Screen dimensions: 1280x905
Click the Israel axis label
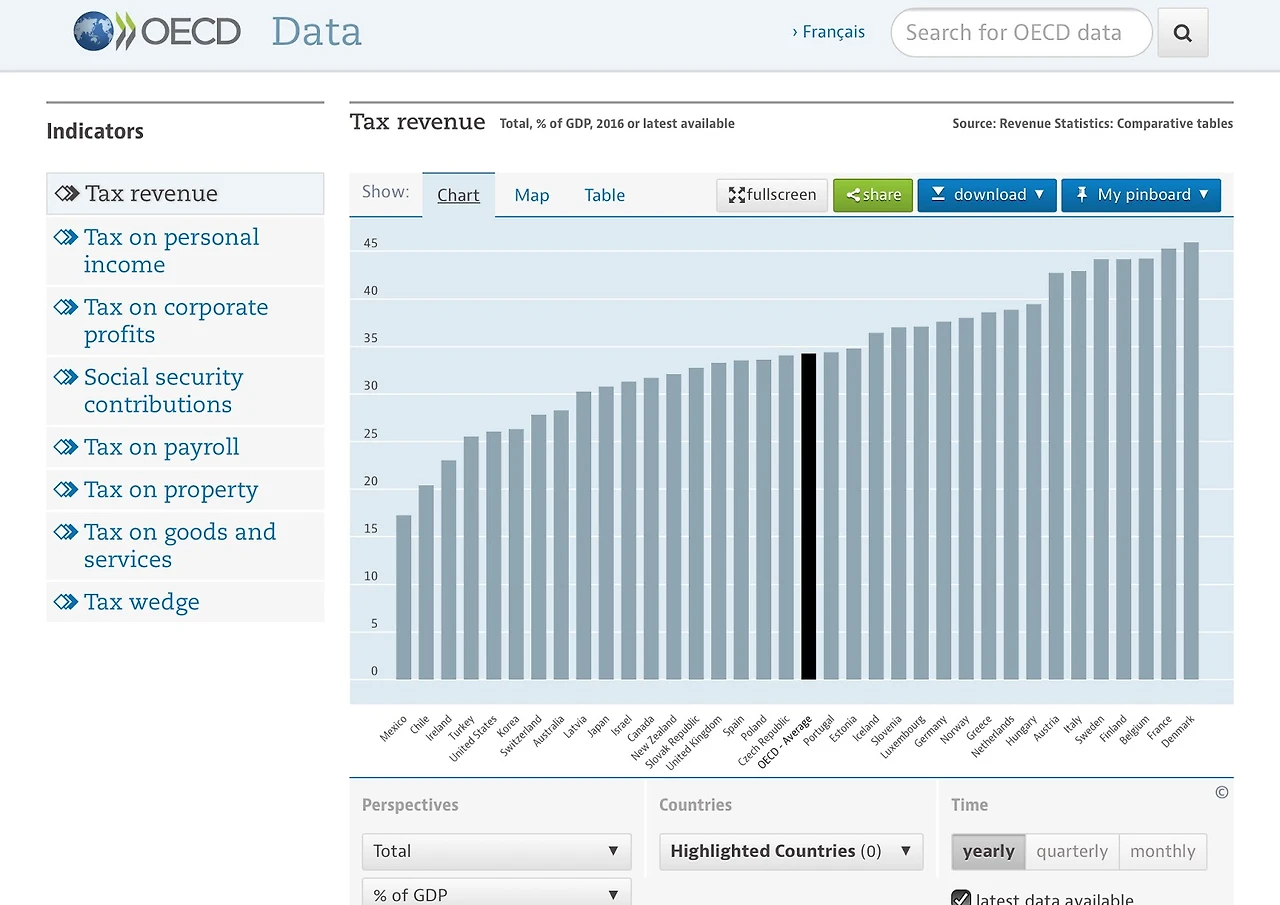click(x=622, y=725)
